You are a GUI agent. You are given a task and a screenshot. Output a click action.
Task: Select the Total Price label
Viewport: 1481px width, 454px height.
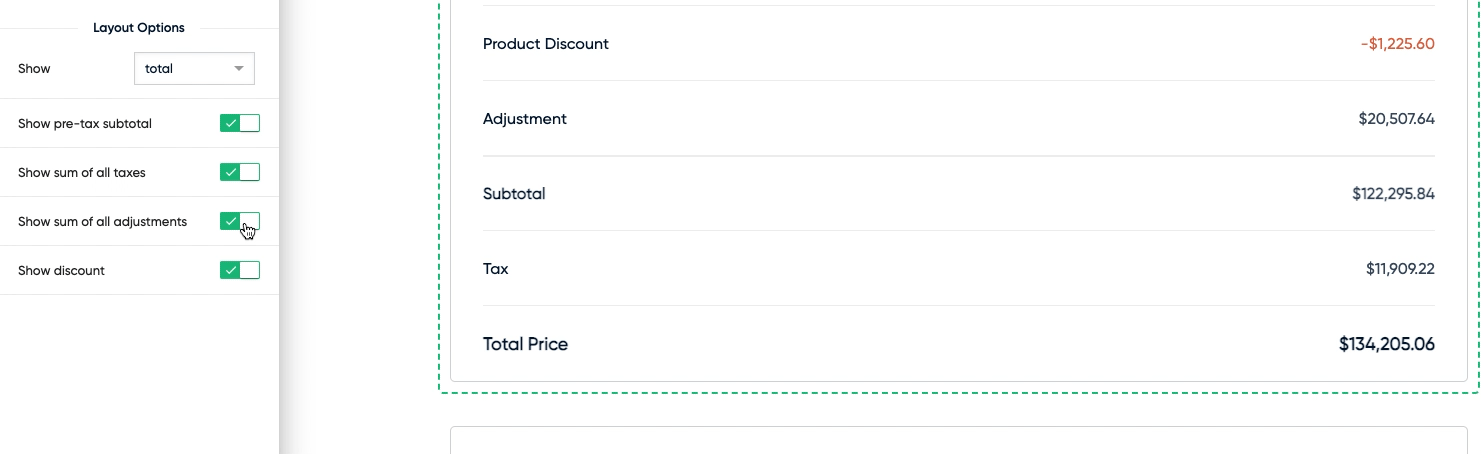(526, 344)
